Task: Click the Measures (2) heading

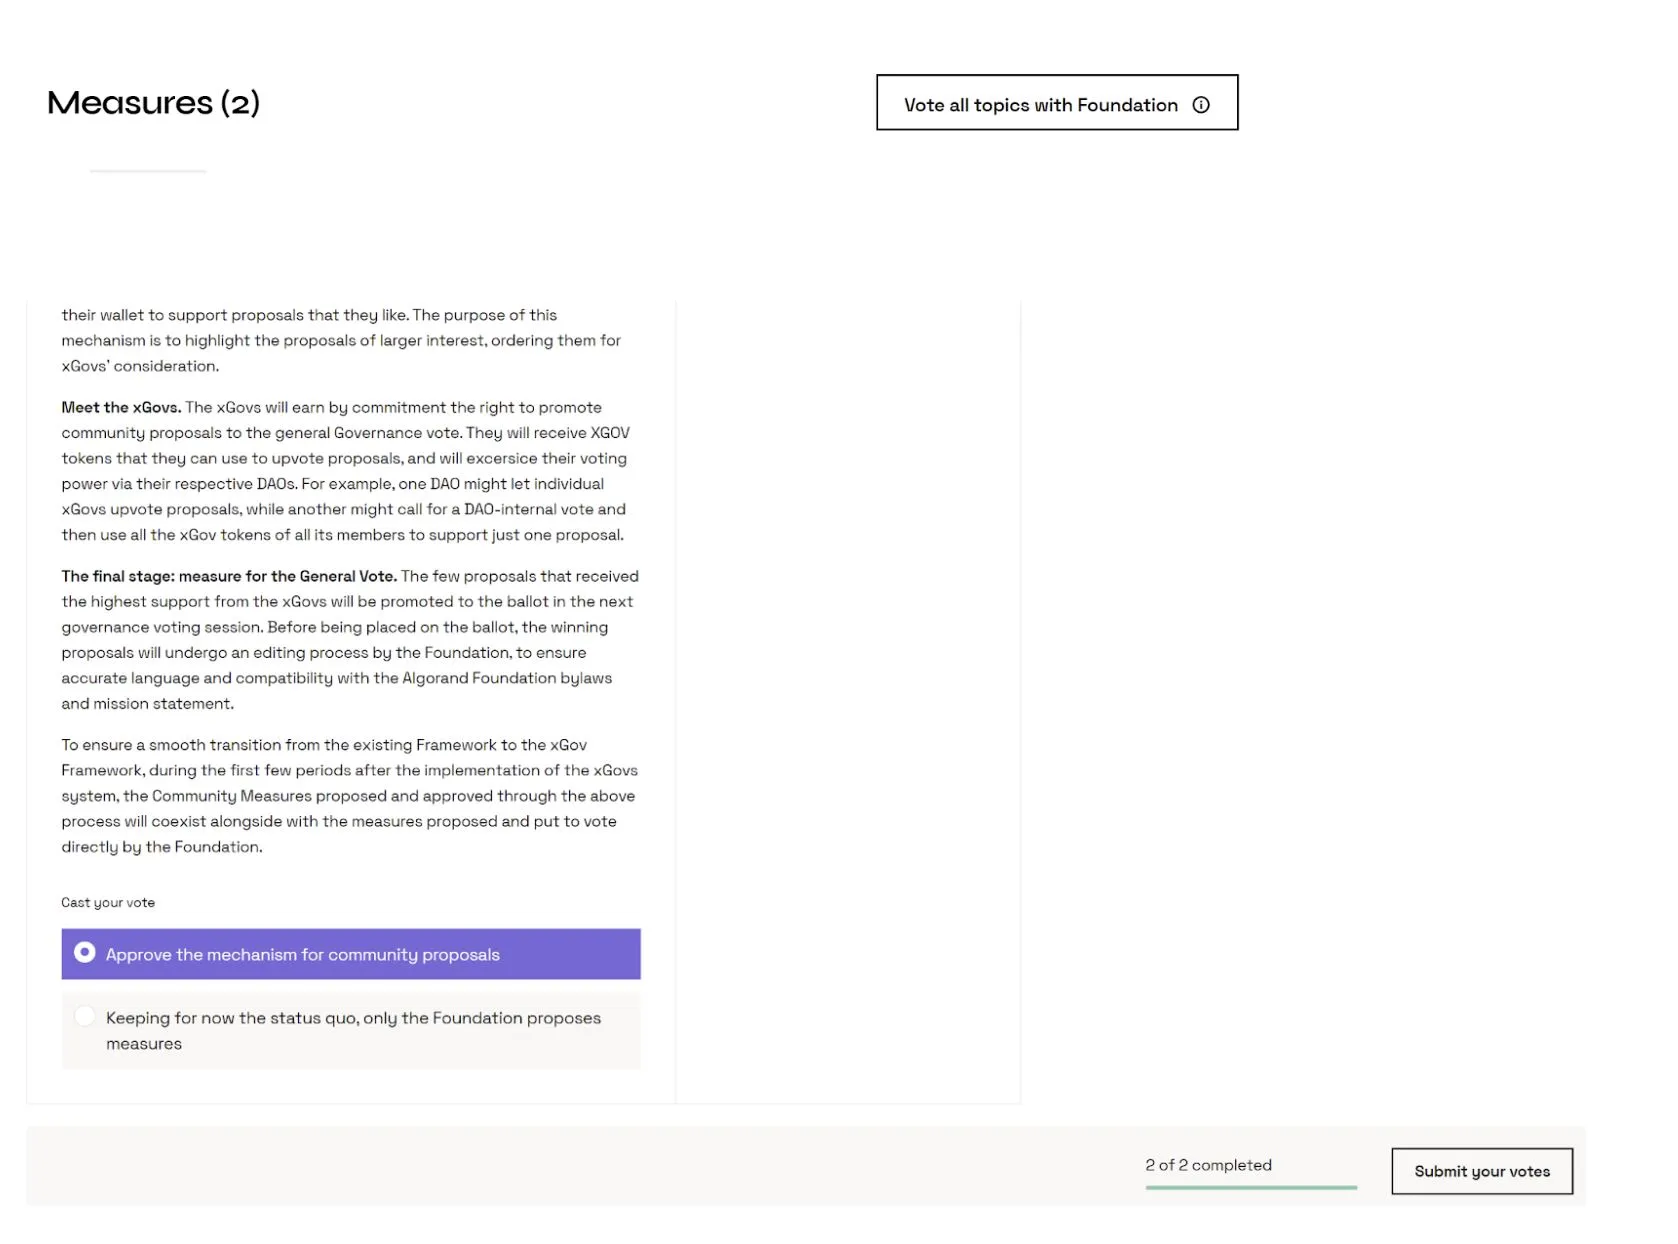Action: (153, 102)
